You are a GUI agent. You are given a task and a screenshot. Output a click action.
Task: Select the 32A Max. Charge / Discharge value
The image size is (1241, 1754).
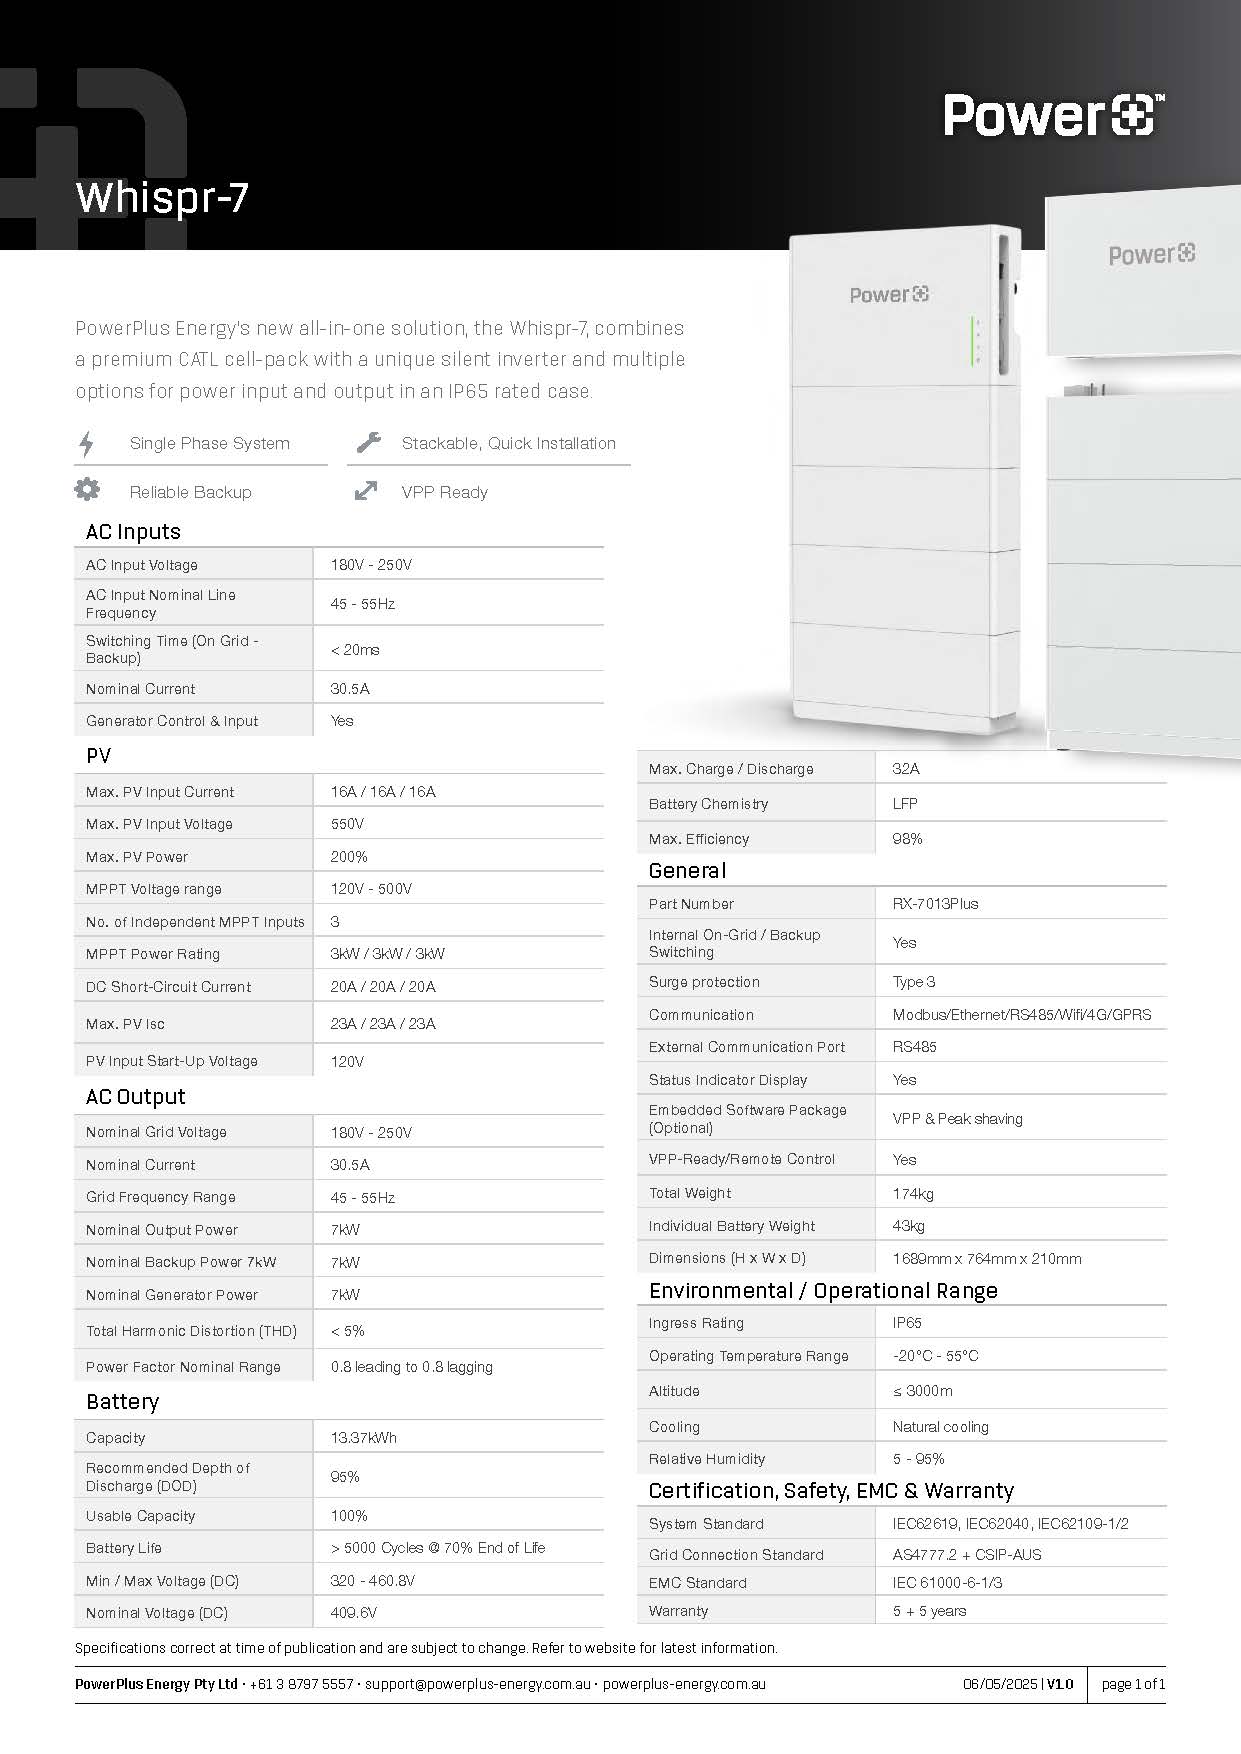coord(906,769)
